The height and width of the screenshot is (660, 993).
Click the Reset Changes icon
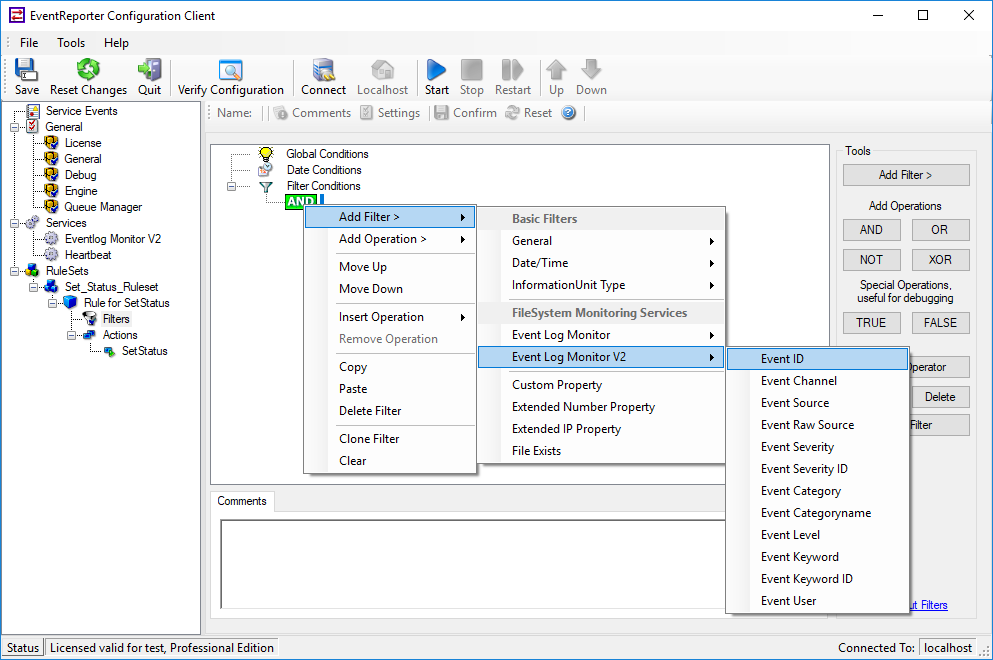point(88,70)
